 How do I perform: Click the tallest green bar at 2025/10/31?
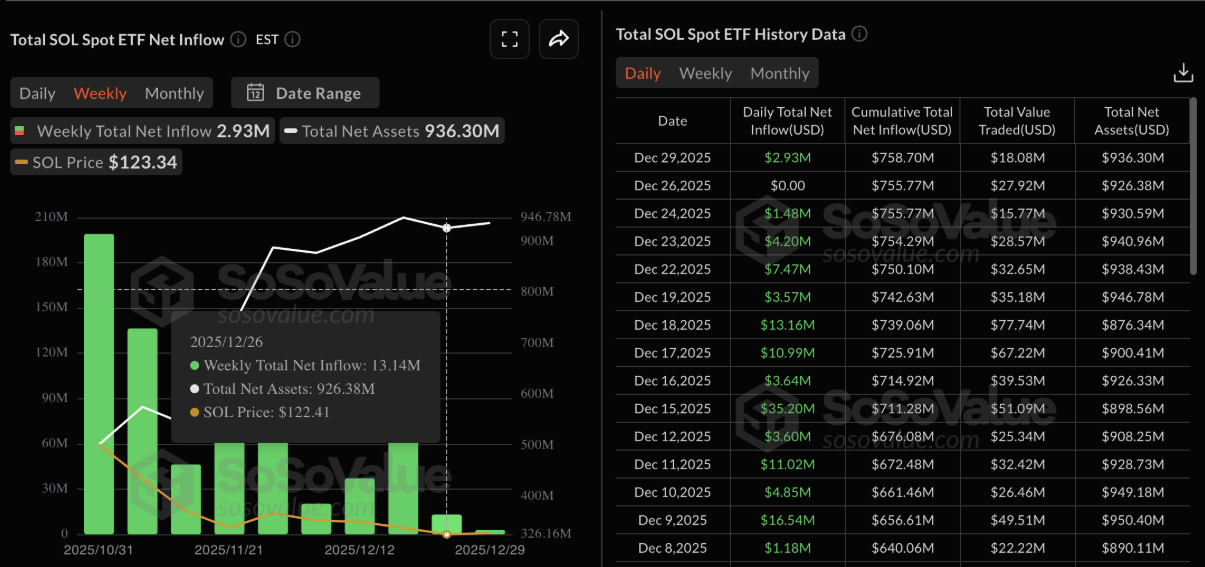(98, 380)
